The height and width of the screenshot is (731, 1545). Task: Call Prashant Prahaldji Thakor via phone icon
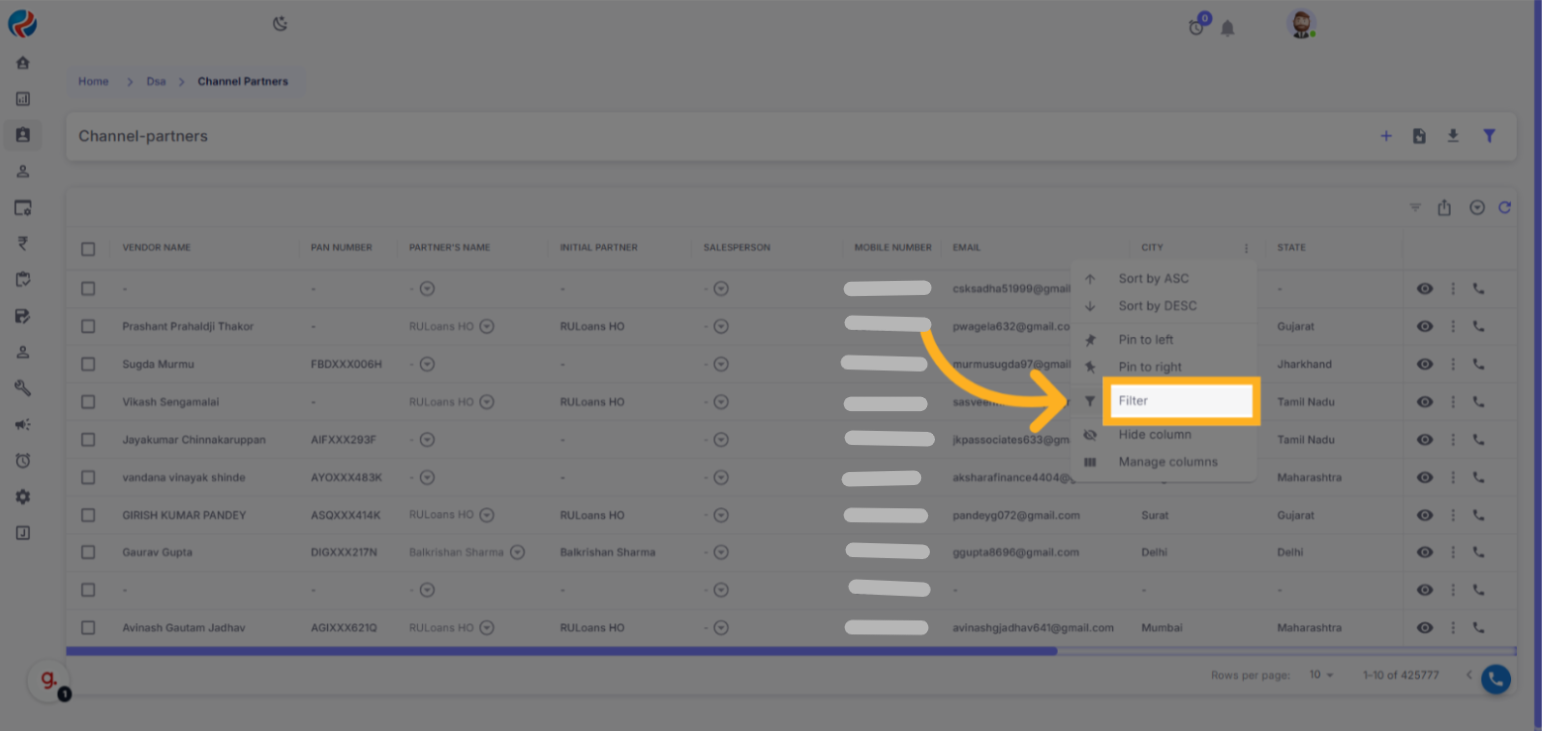point(1479,327)
